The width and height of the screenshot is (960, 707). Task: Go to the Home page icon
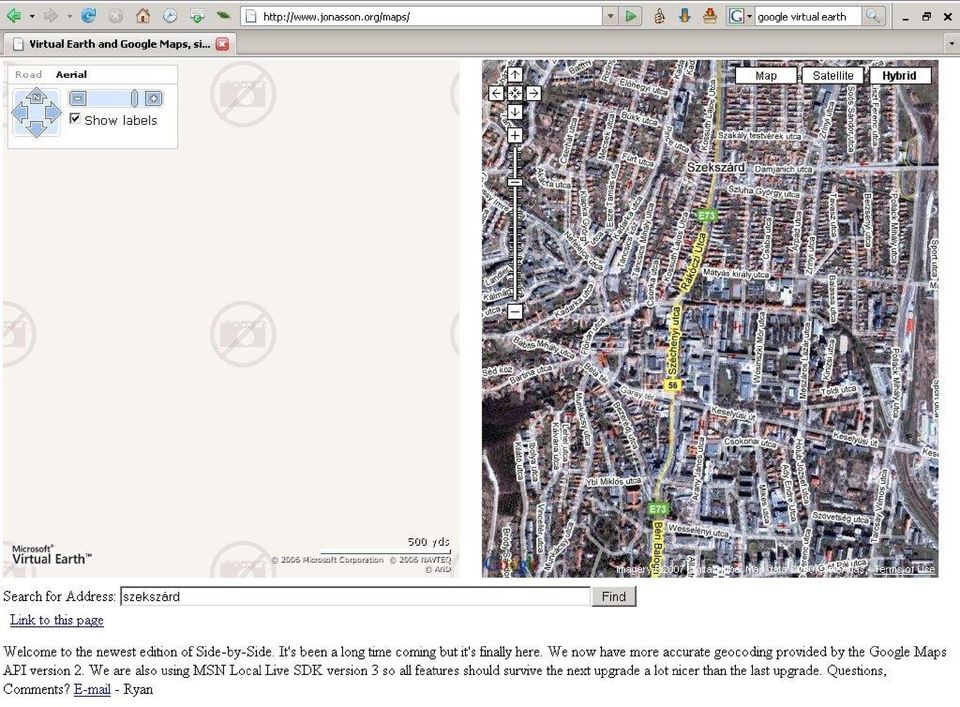click(x=143, y=16)
